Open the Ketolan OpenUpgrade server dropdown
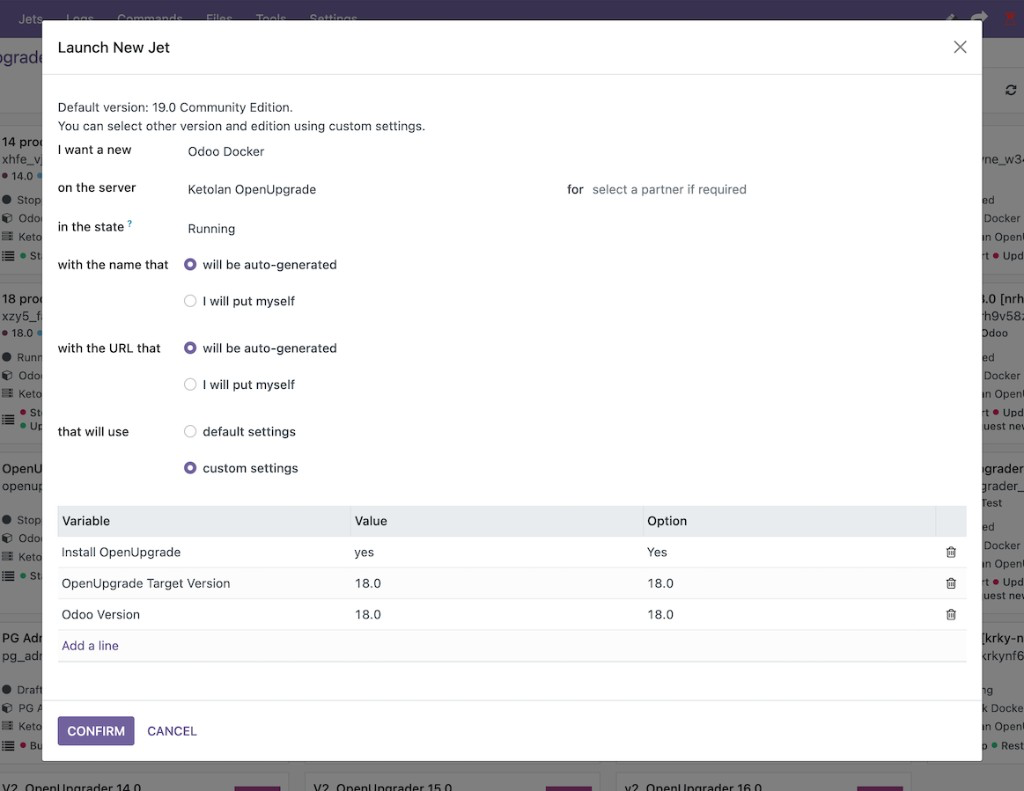The width and height of the screenshot is (1024, 791). point(370,189)
